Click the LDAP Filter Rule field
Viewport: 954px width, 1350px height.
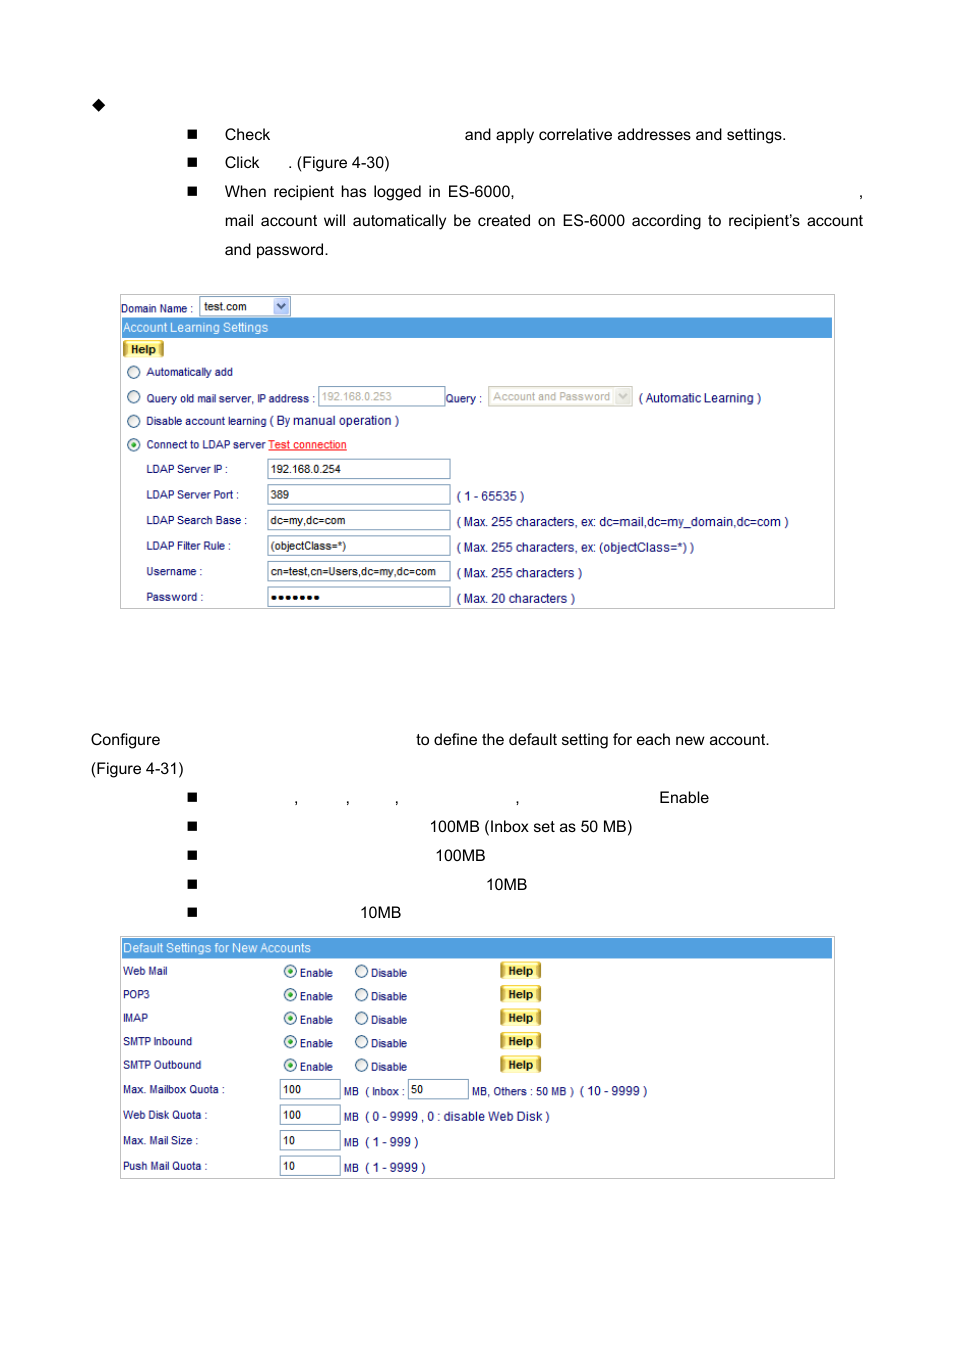click(x=359, y=546)
